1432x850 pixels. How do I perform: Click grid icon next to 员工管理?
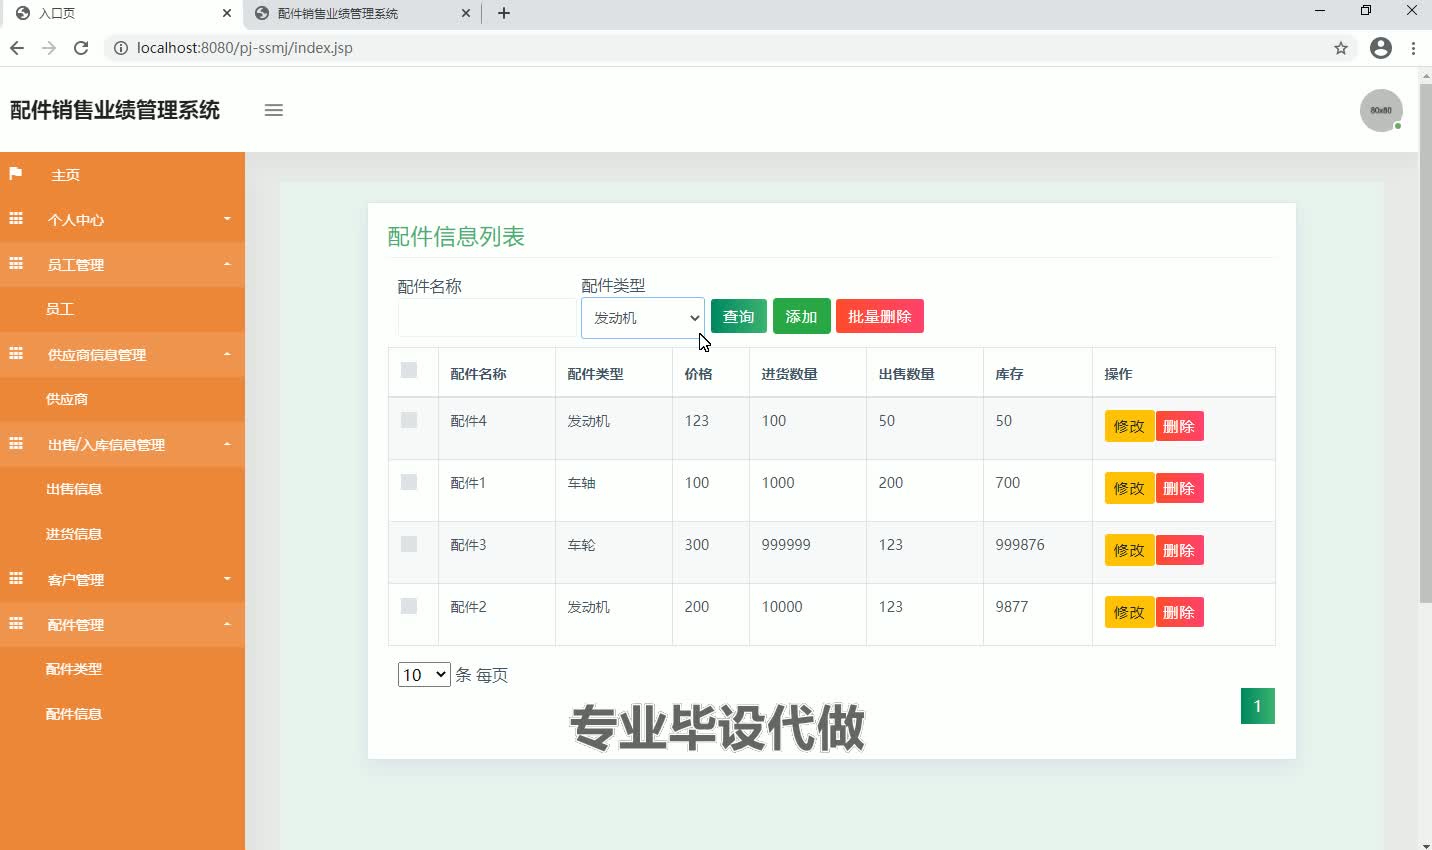pyautogui.click(x=16, y=263)
